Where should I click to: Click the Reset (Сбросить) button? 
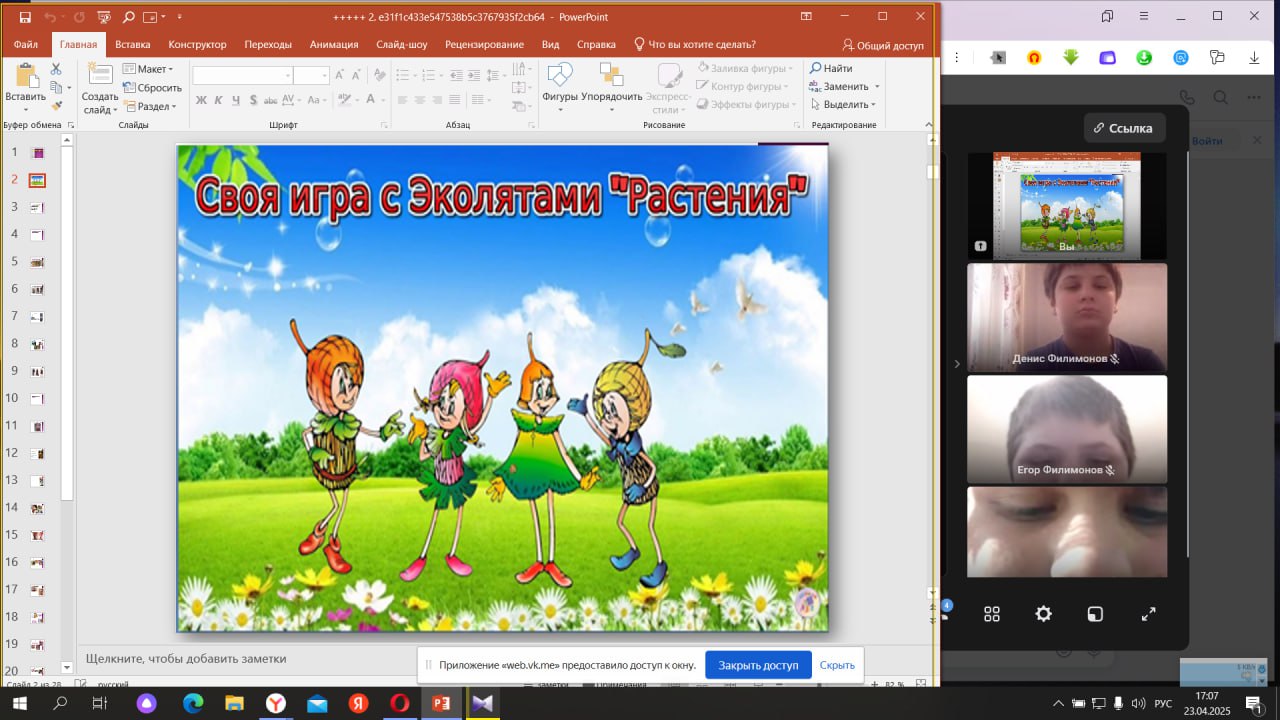tap(153, 87)
